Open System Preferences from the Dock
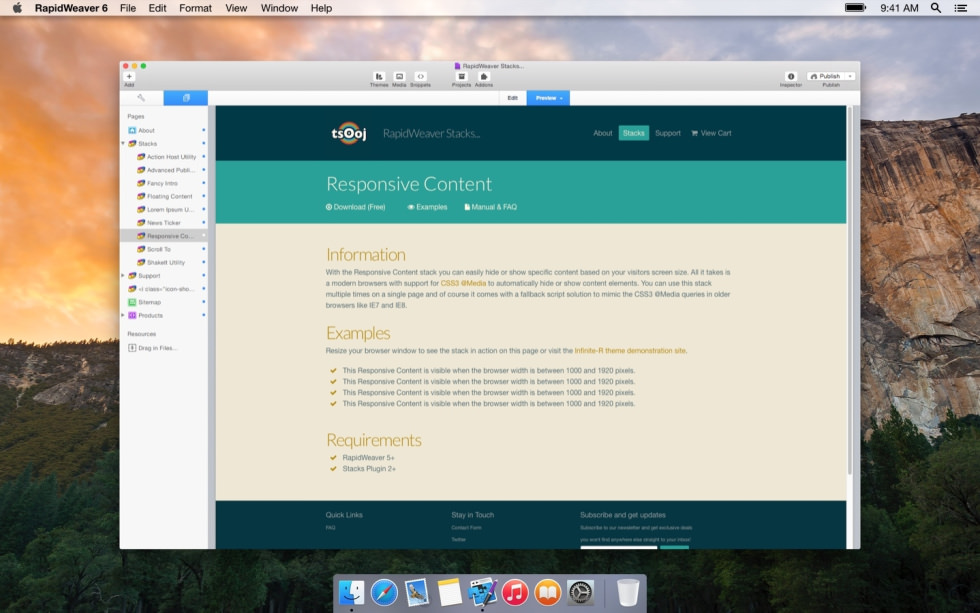This screenshot has width=980, height=613. tap(580, 592)
